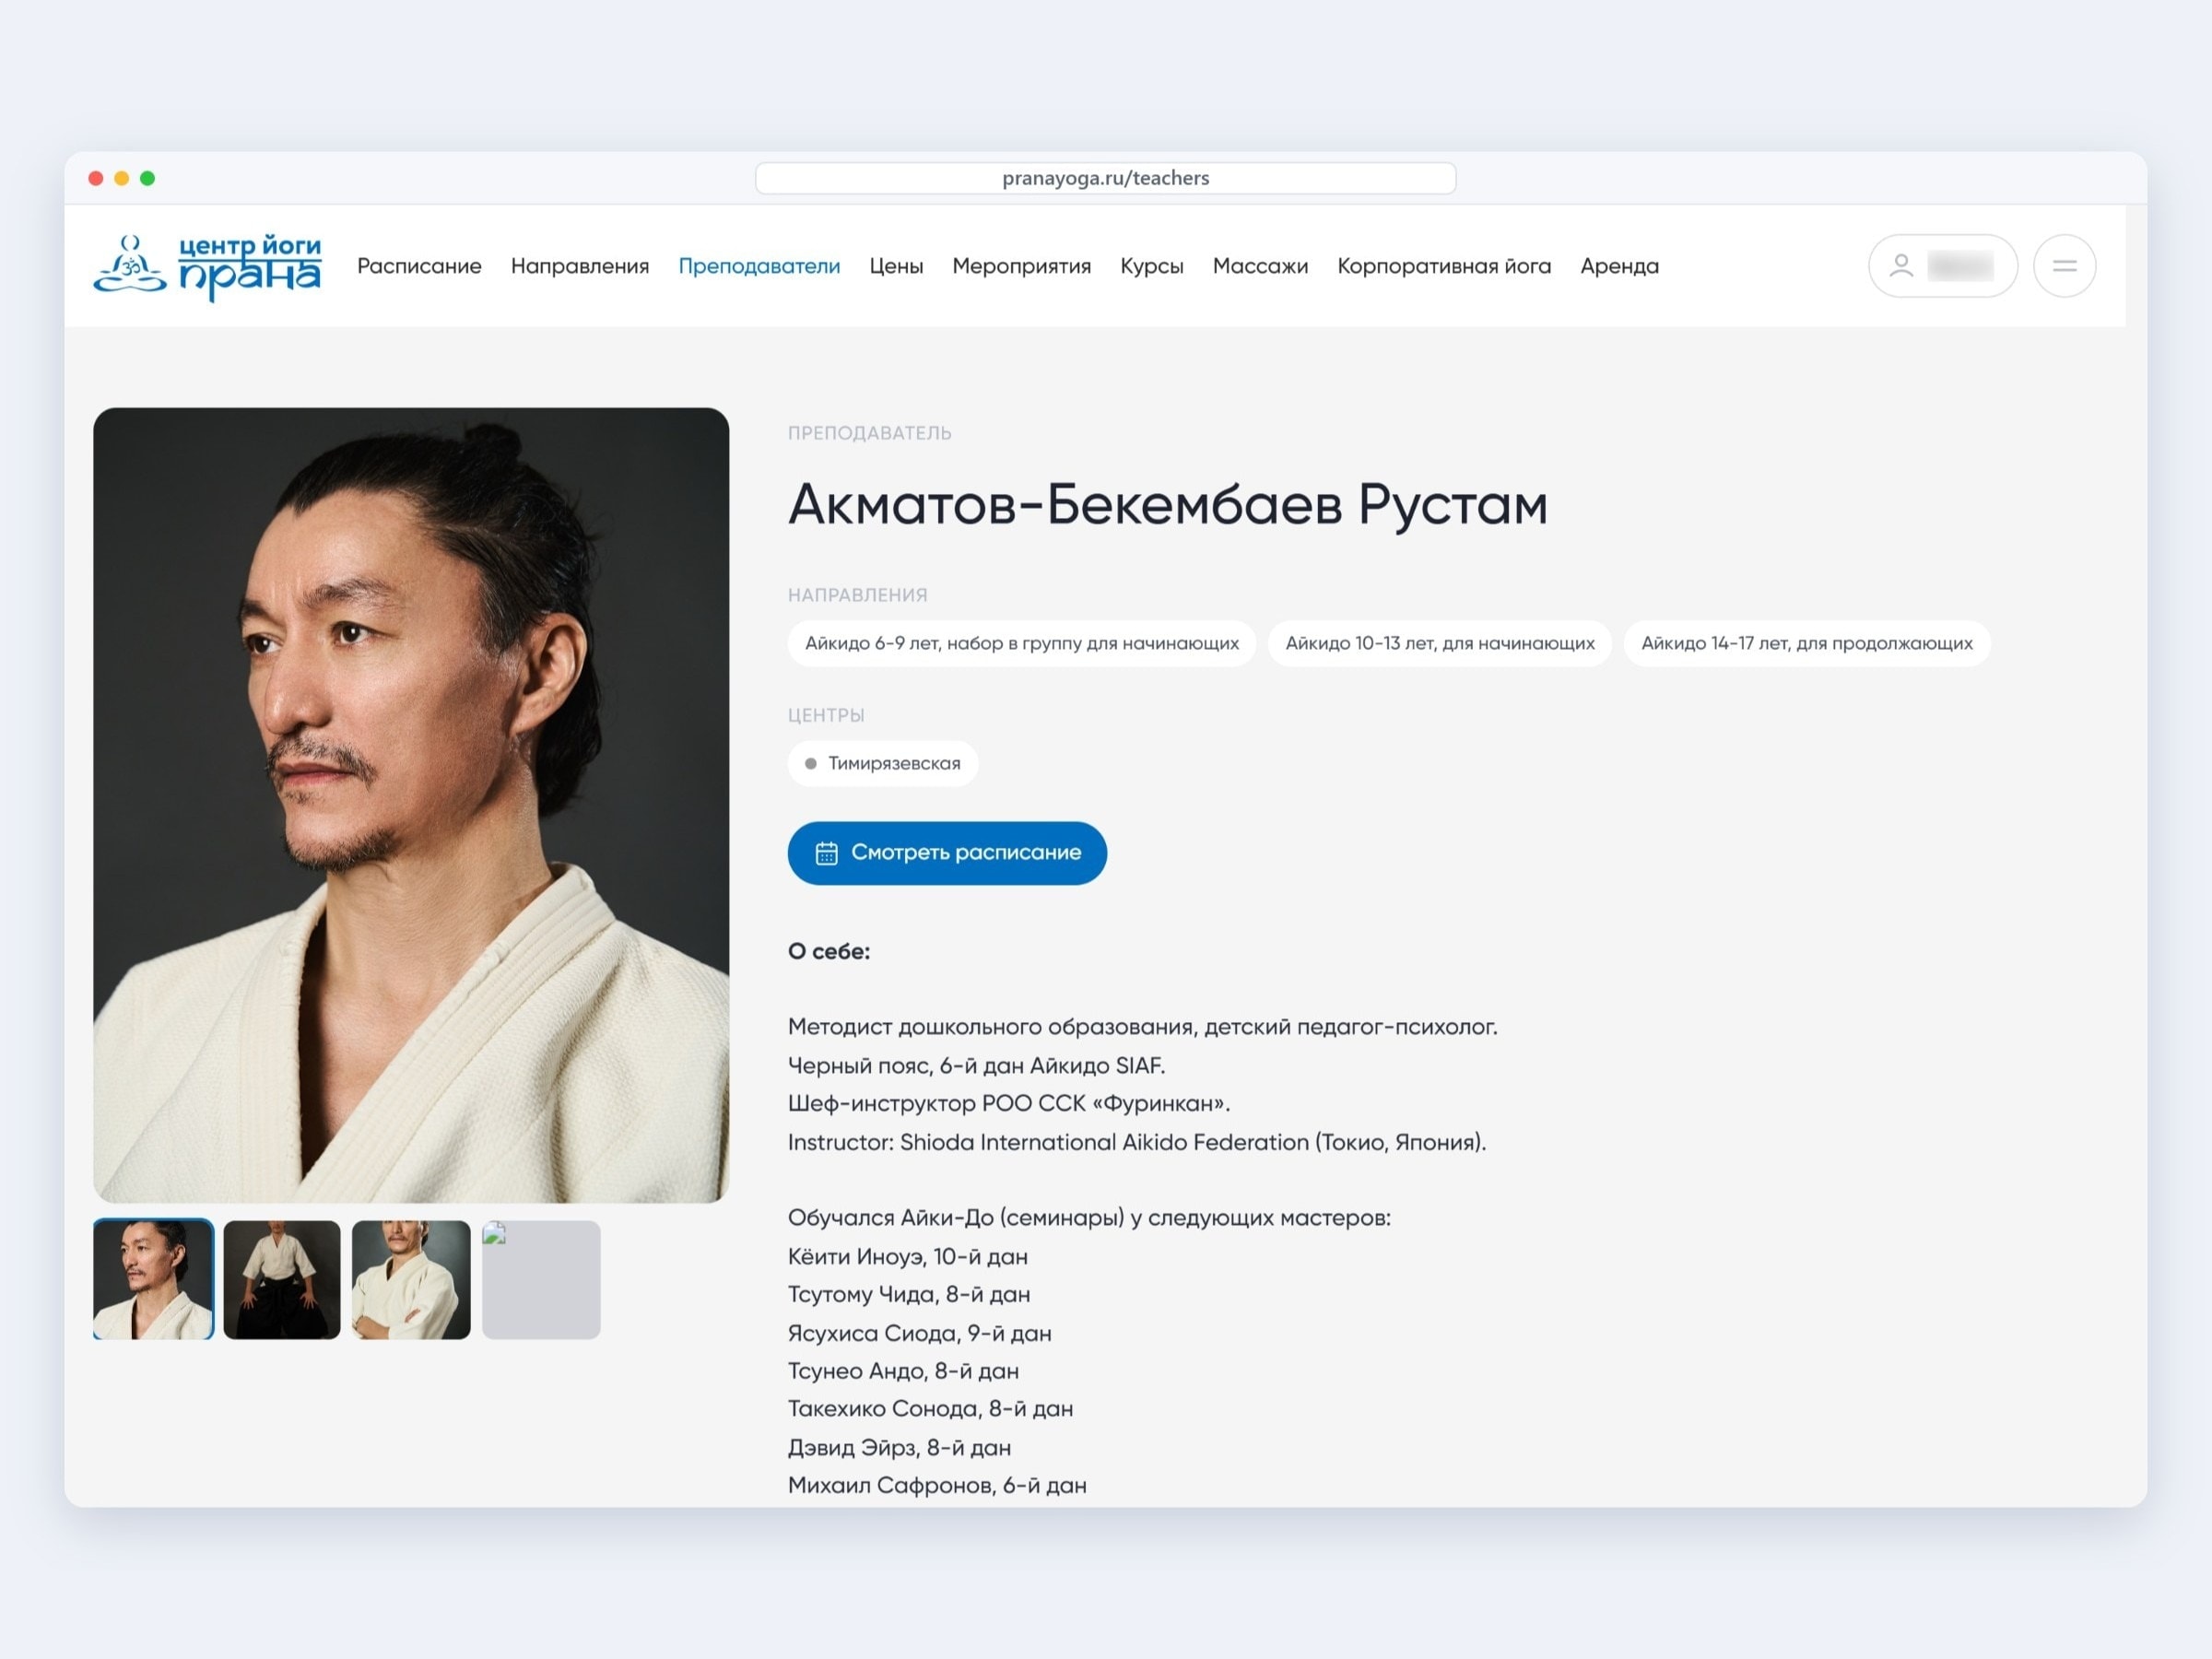Click the calendar icon in schedule button

826,853
